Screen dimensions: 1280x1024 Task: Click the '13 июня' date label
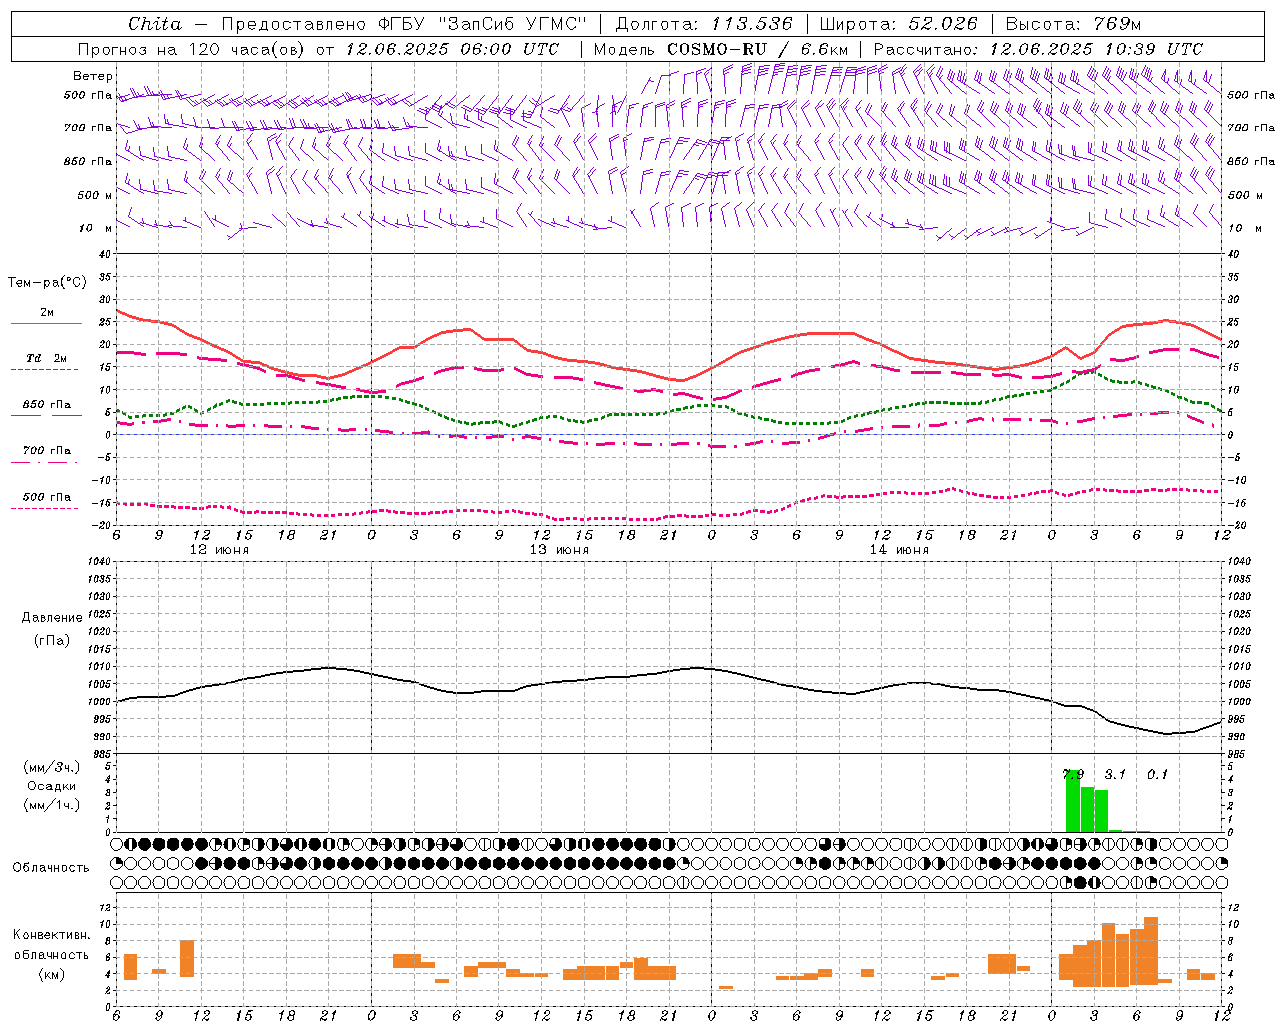[559, 550]
